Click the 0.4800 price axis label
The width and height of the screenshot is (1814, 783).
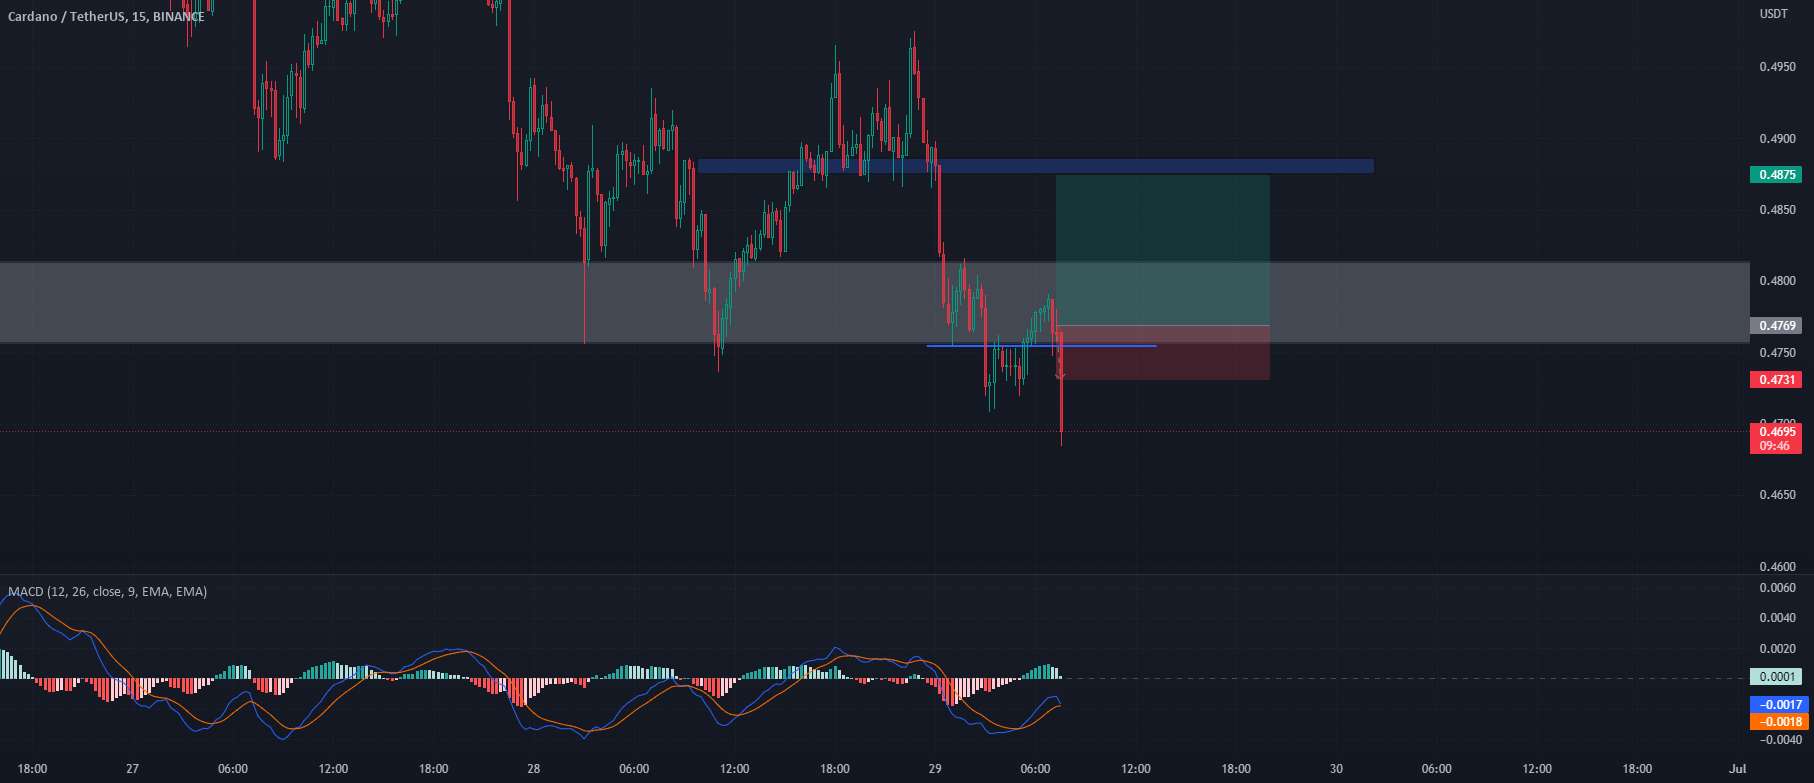coord(1777,282)
